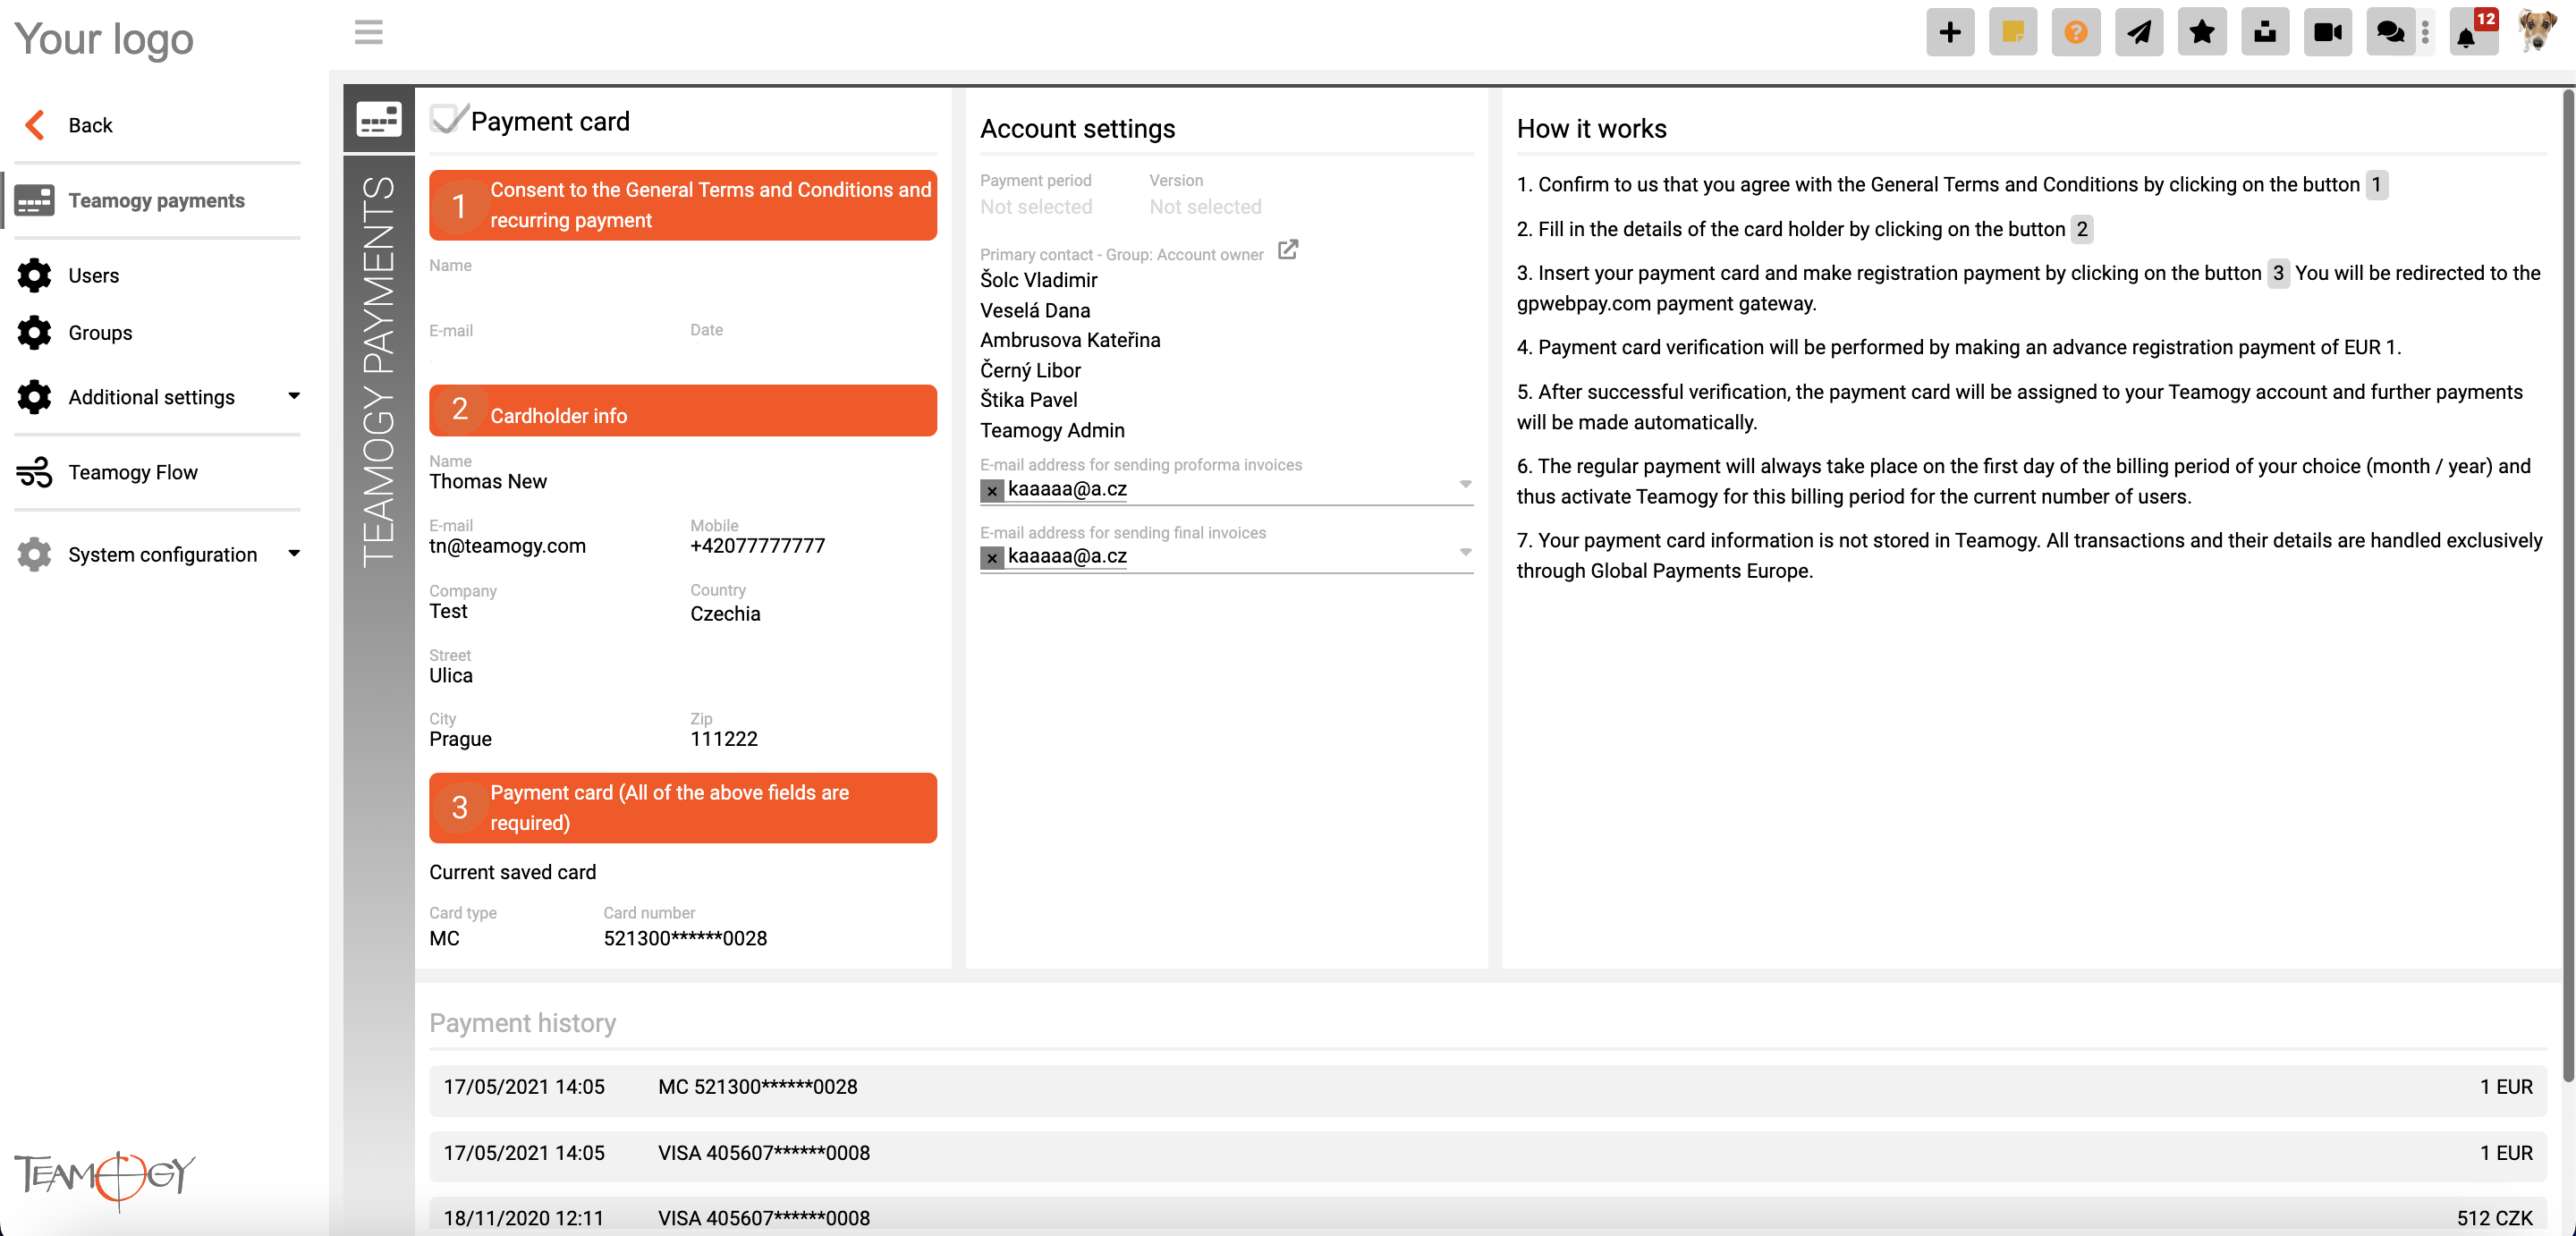Select contact Štika Pavel

click(1029, 400)
